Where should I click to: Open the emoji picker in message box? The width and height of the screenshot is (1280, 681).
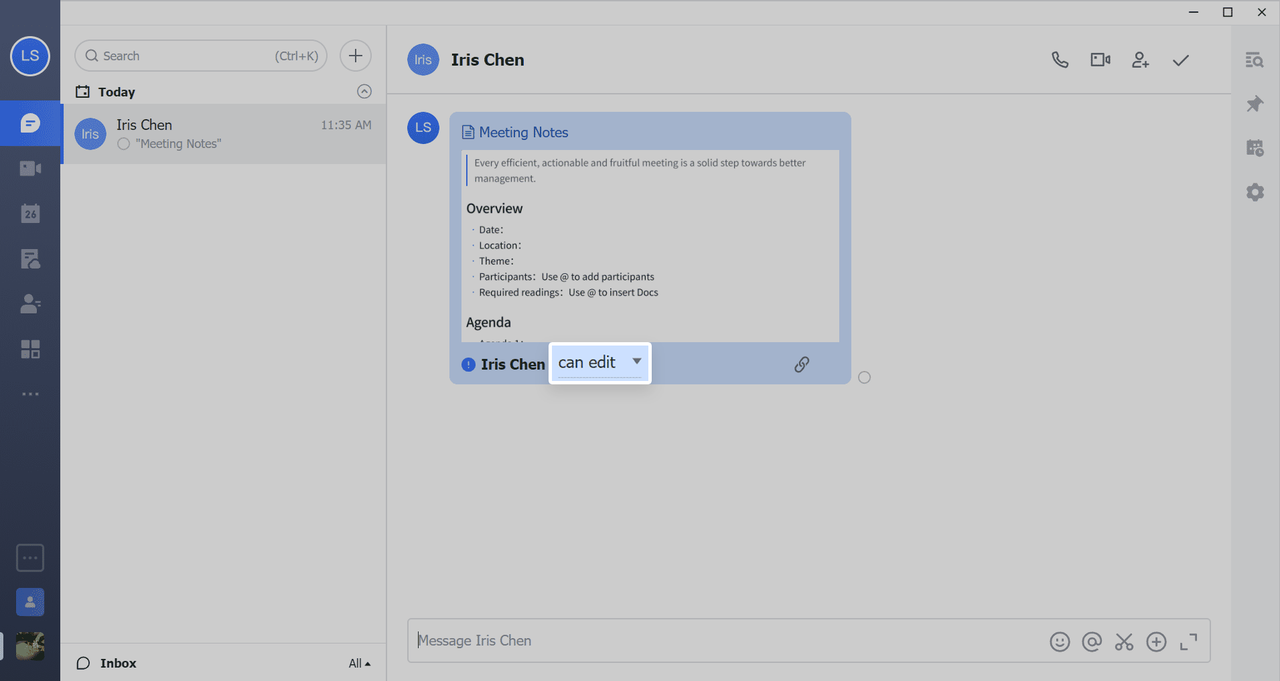click(x=1060, y=642)
